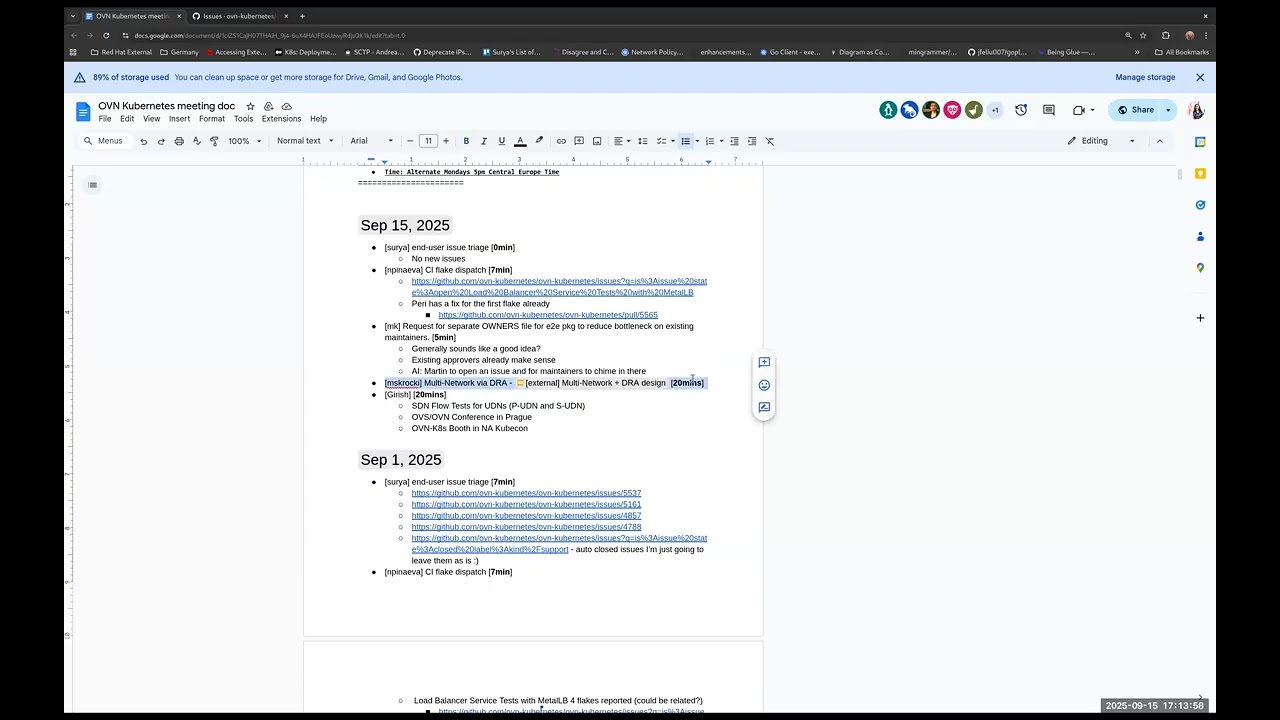Screen dimensions: 1280x720
Task: Click the Clear formatting icon
Action: click(x=770, y=141)
